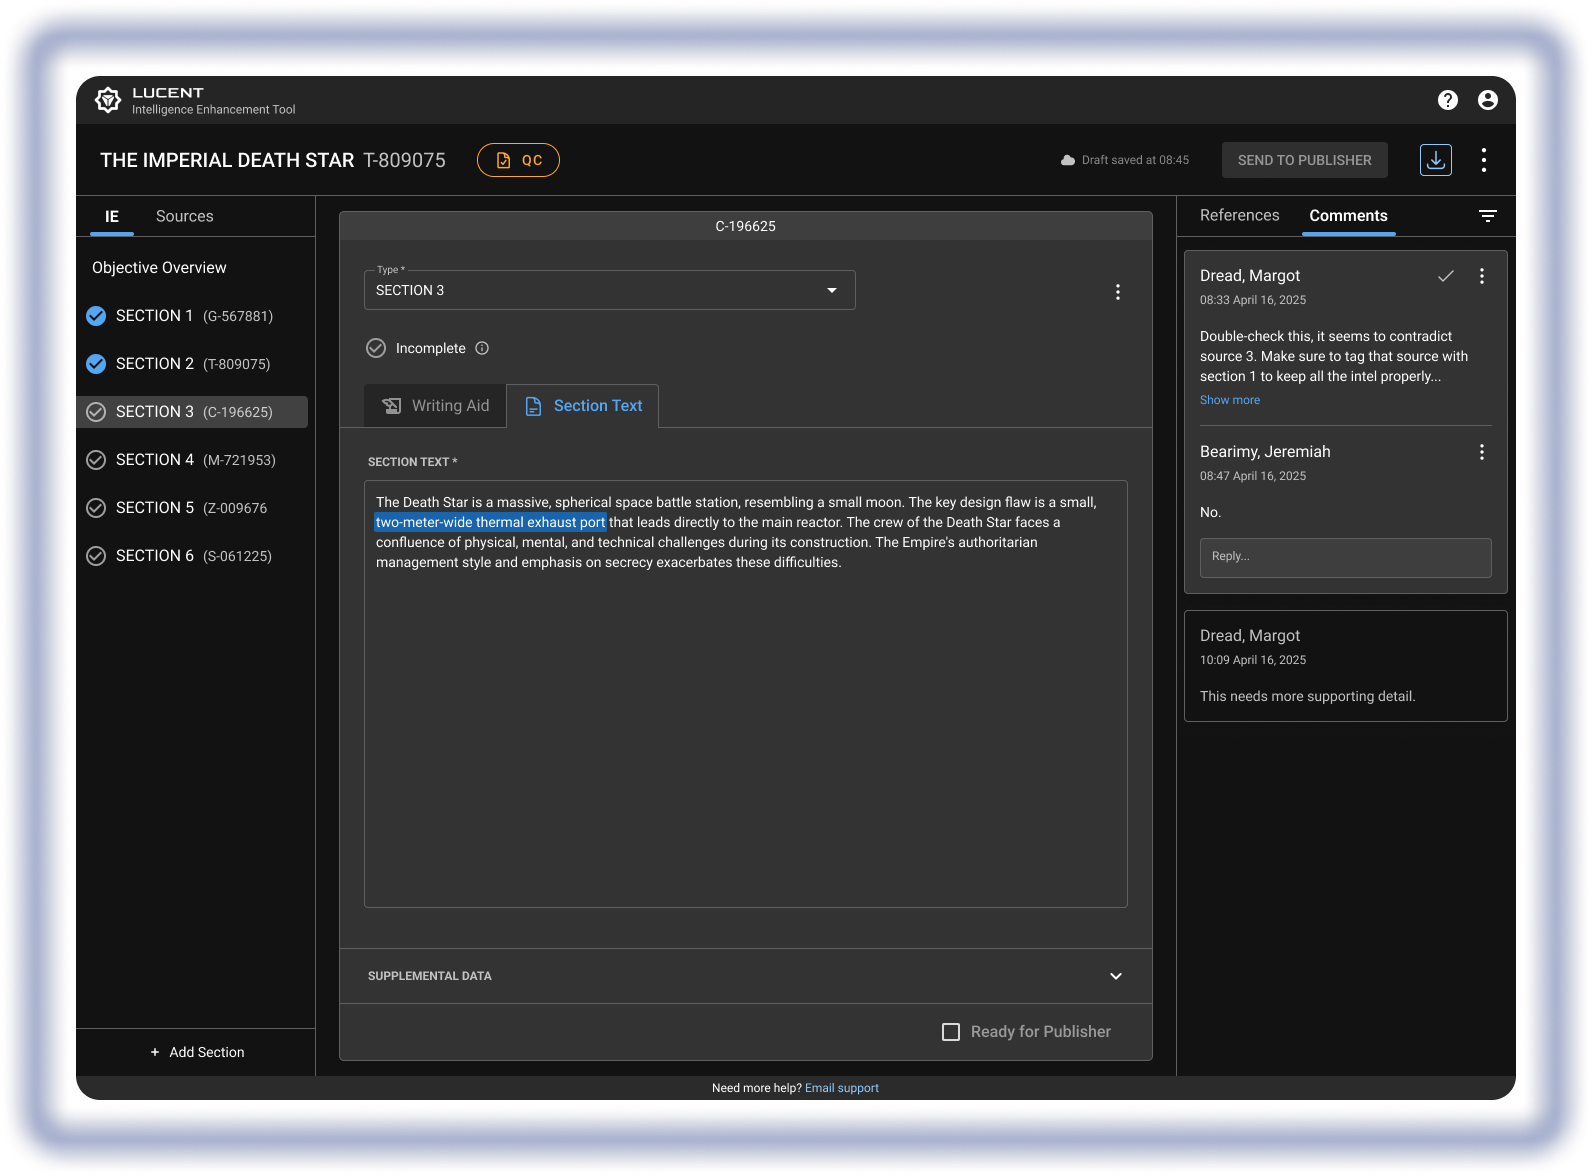Resolve Margot Dread comment with checkmark
This screenshot has height=1176, width=1592.
click(1446, 276)
